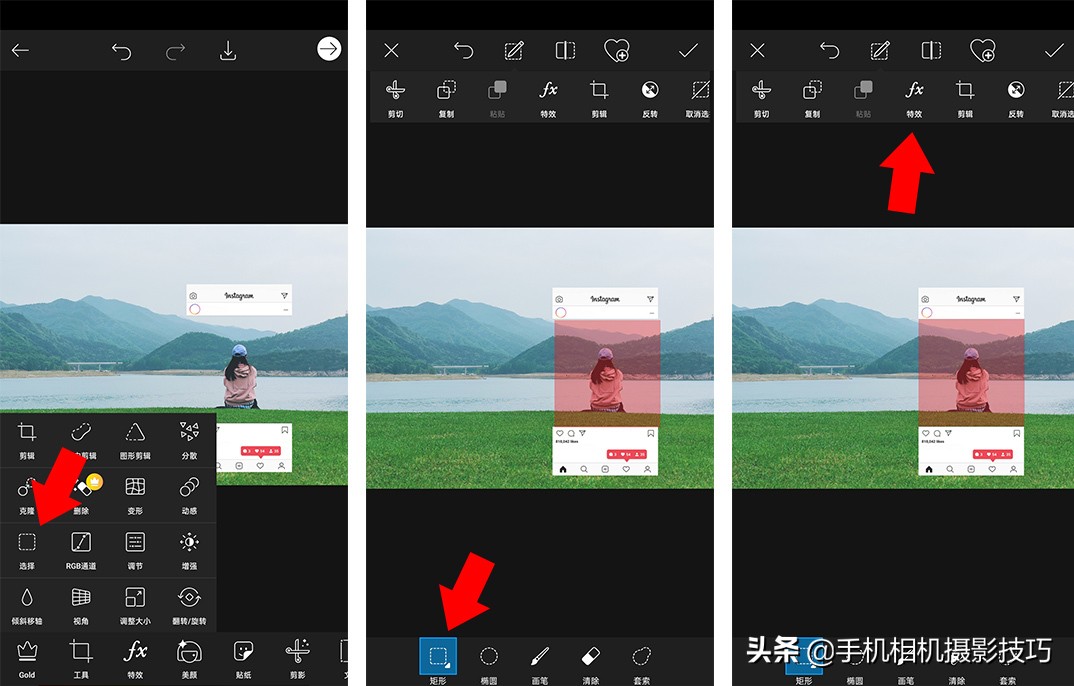Image resolution: width=1074 pixels, height=686 pixels.
Task: Select the 变形 stretch tool
Action: [135, 495]
